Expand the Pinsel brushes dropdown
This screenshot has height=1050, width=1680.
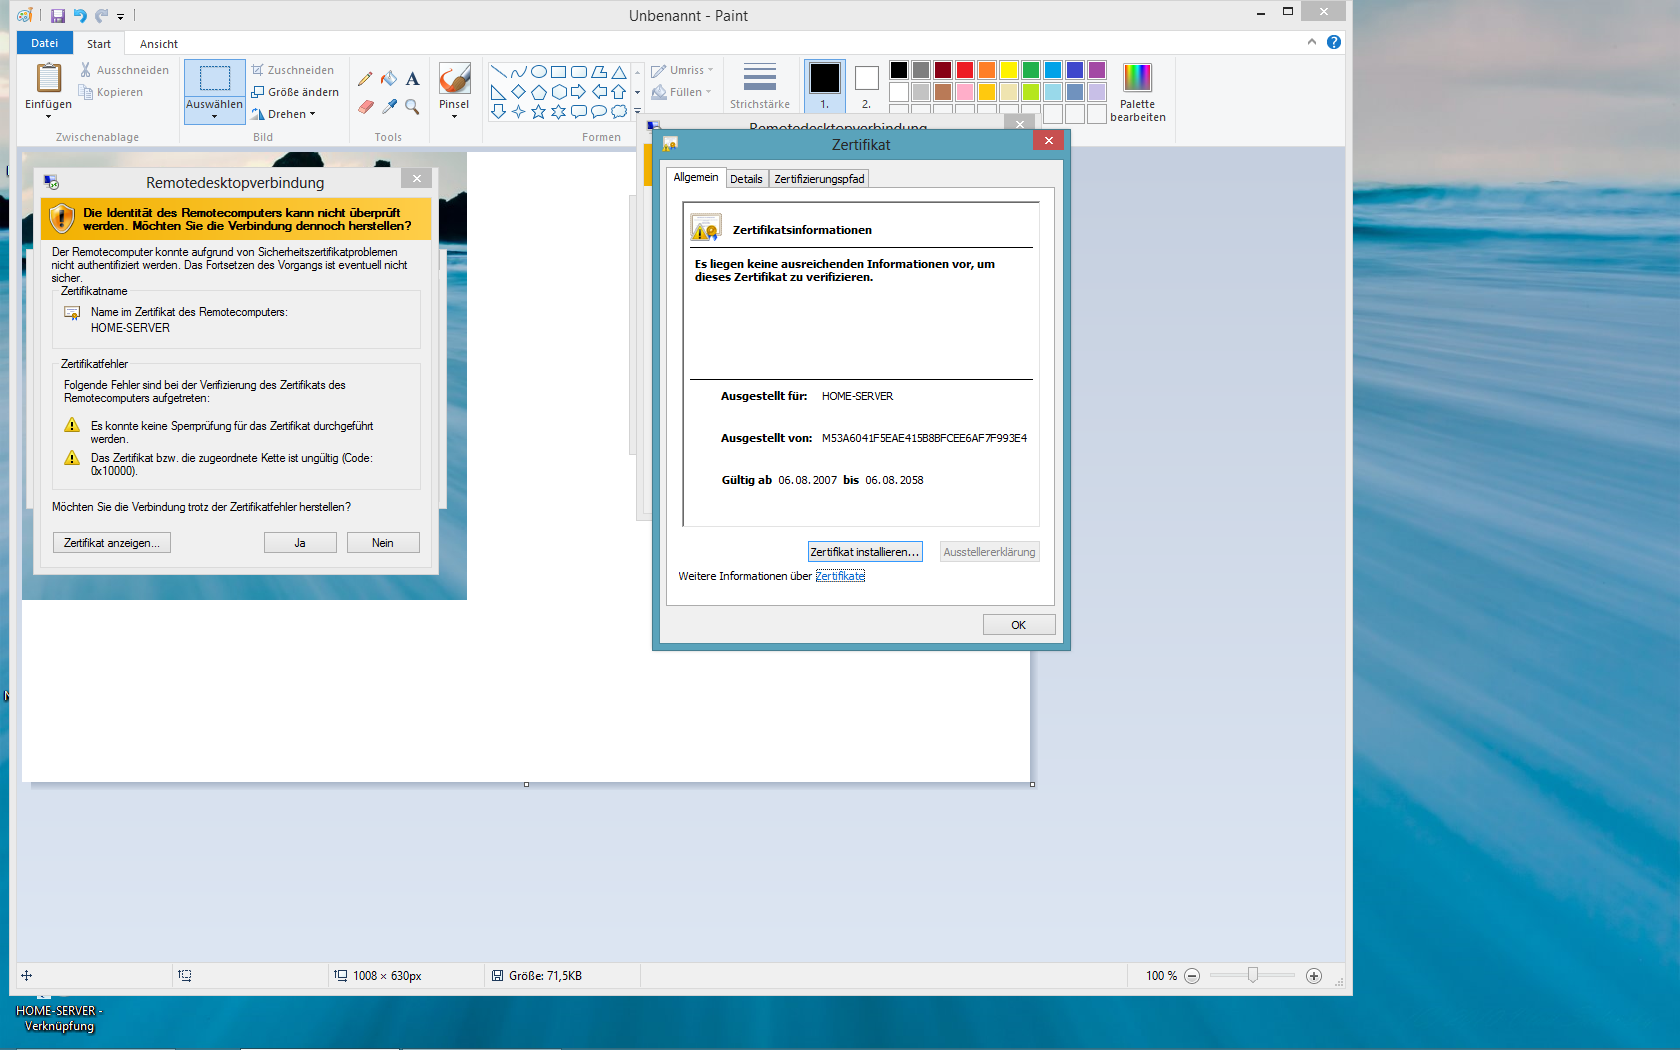pyautogui.click(x=454, y=116)
